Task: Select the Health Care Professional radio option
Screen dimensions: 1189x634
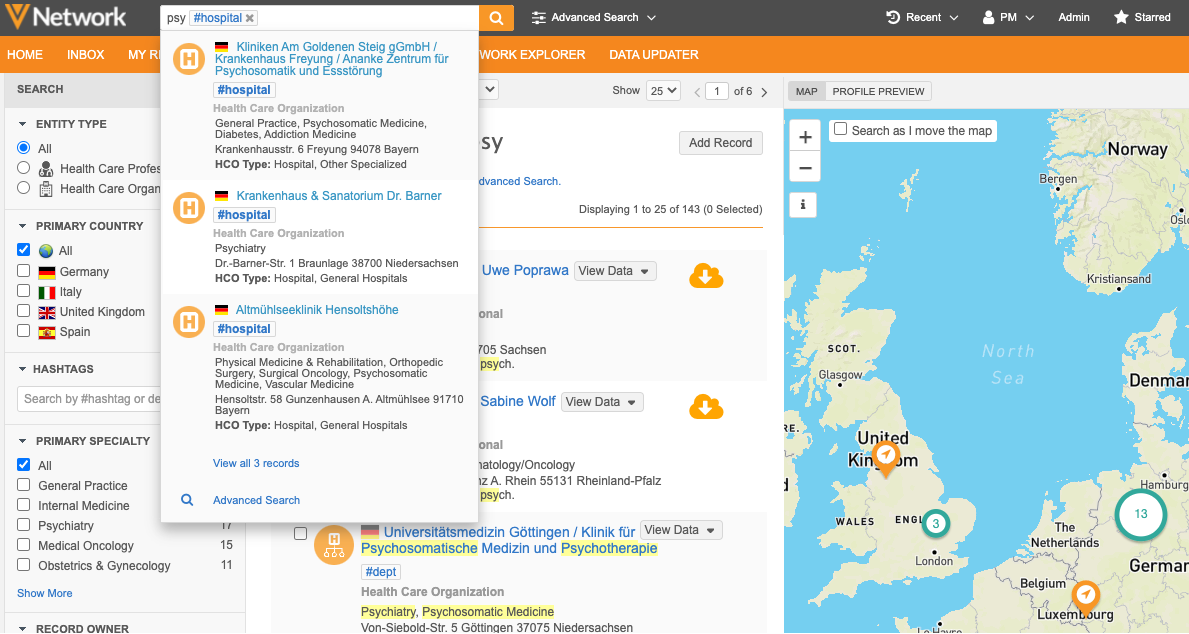Action: pyautogui.click(x=23, y=168)
